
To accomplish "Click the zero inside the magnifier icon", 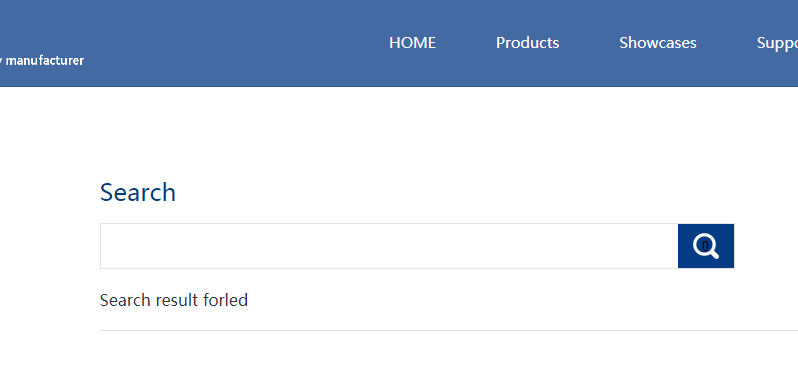I will pyautogui.click(x=705, y=246).
